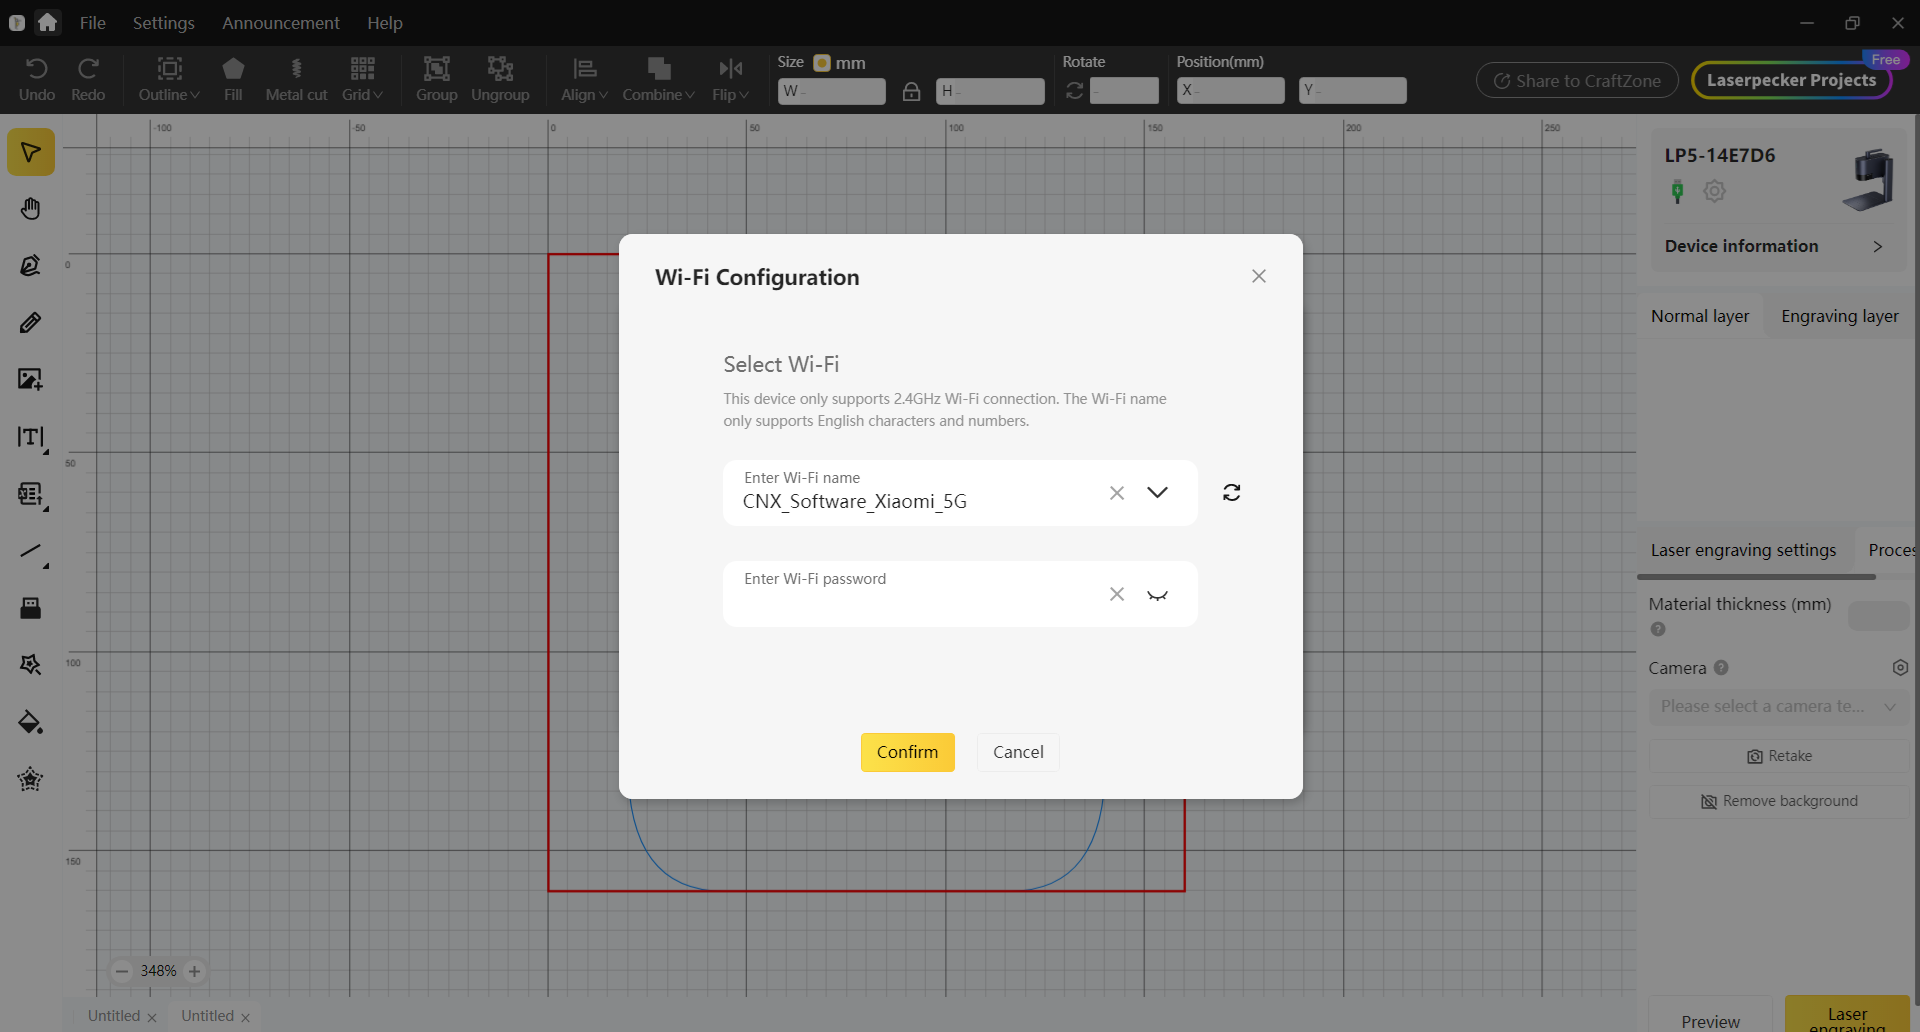The height and width of the screenshot is (1032, 1920).
Task: Select the hand pan tool
Action: (31, 209)
